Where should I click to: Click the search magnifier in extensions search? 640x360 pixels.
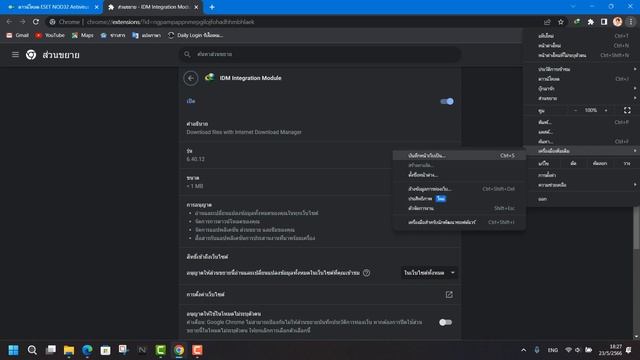(x=187, y=54)
